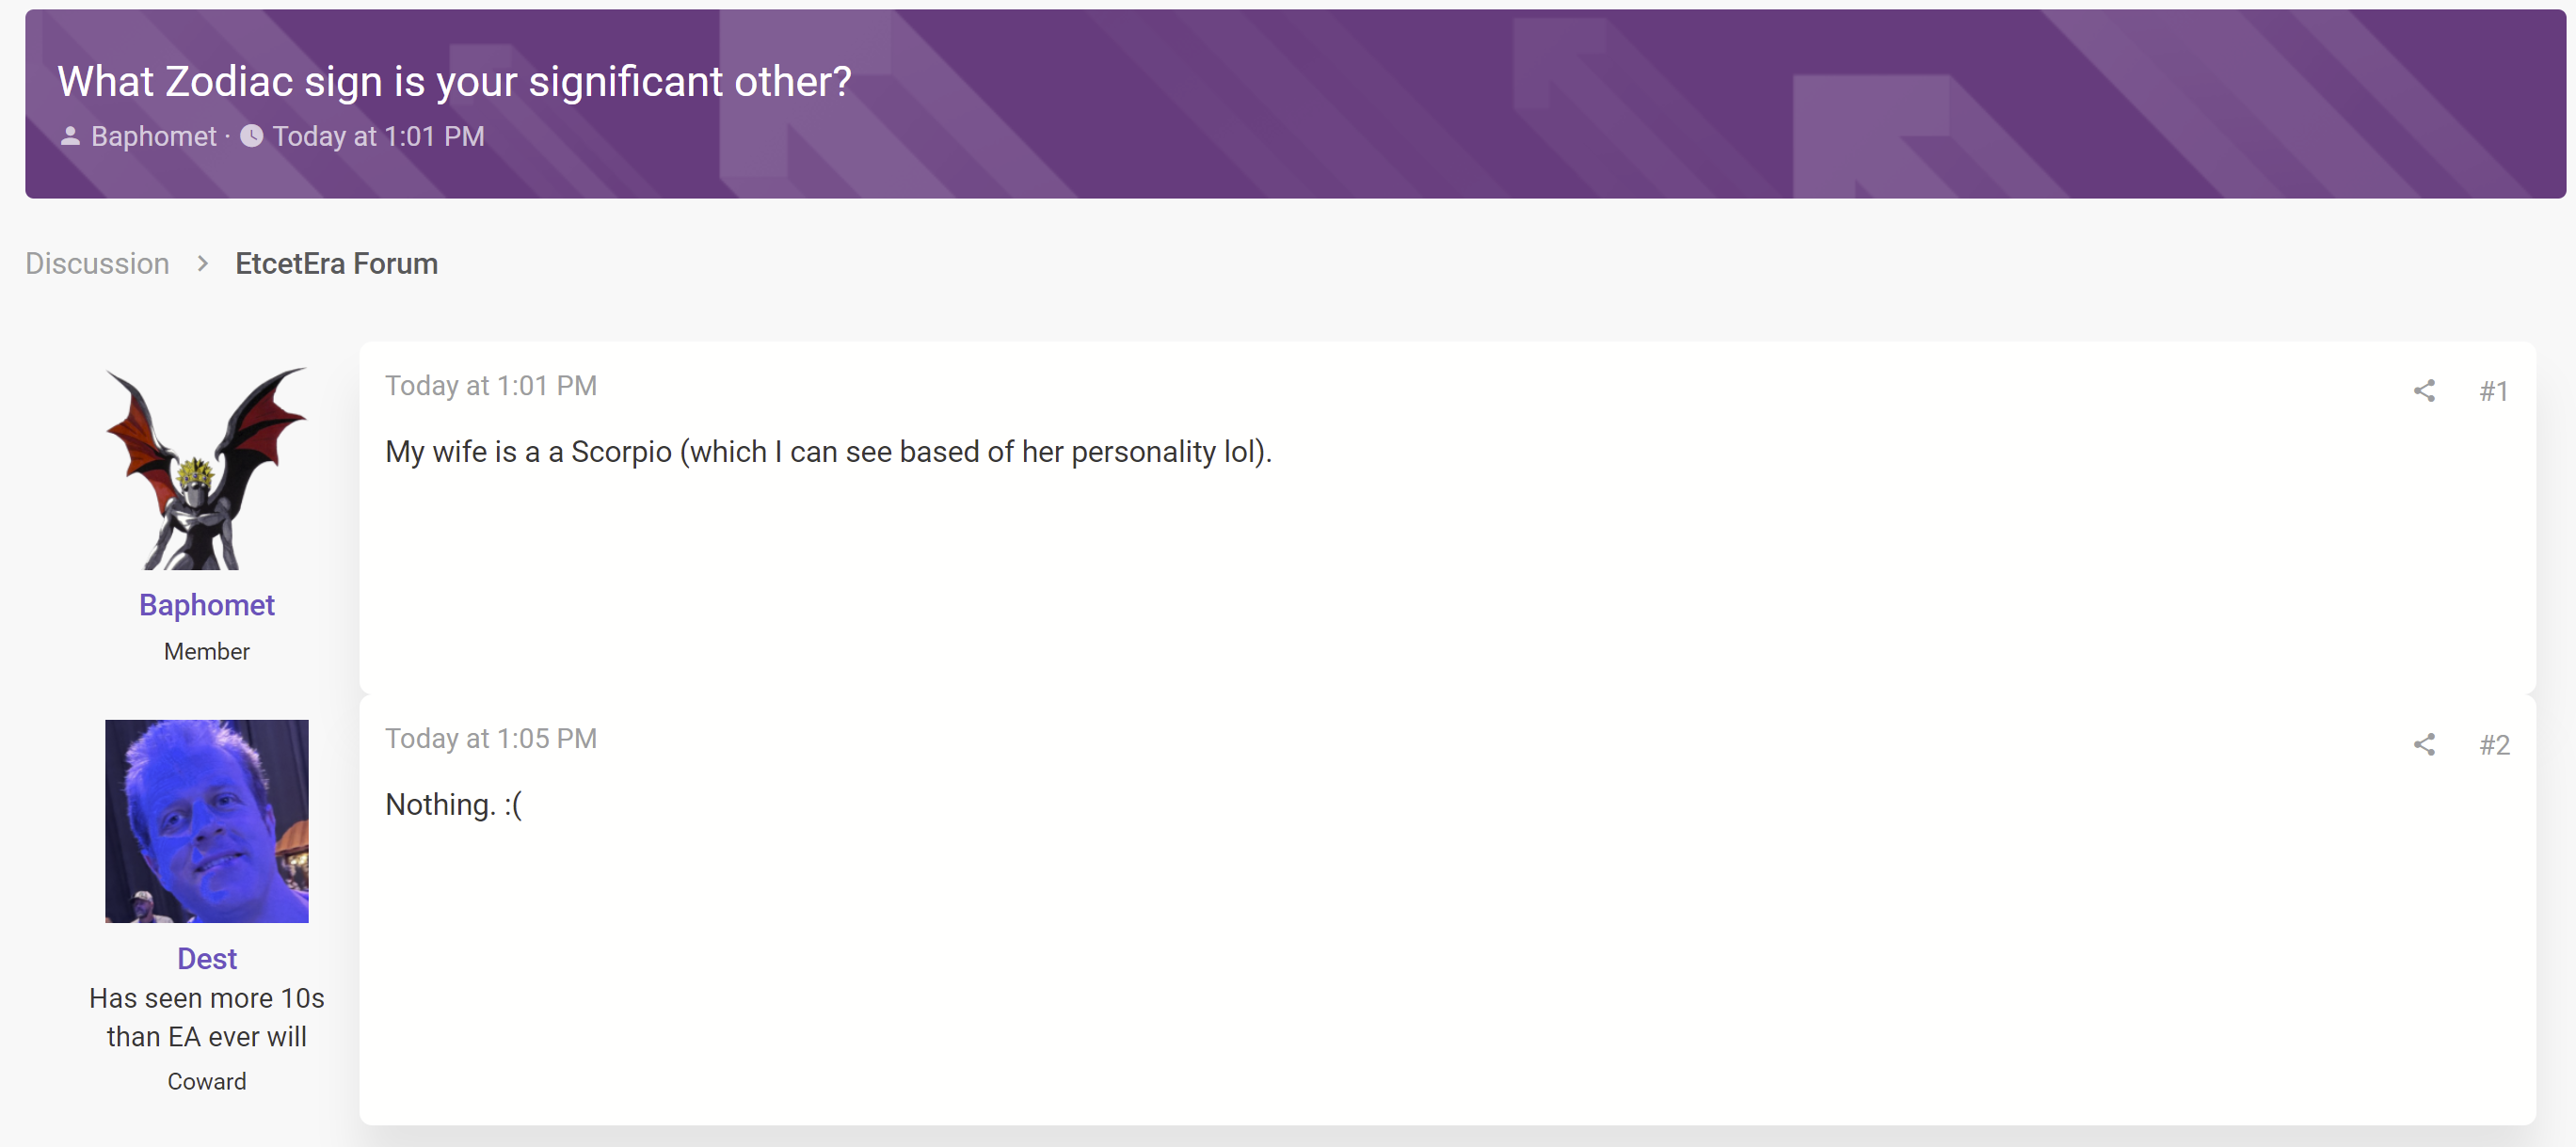Open the #2 post permalink
2576x1147 pixels.
2494,744
